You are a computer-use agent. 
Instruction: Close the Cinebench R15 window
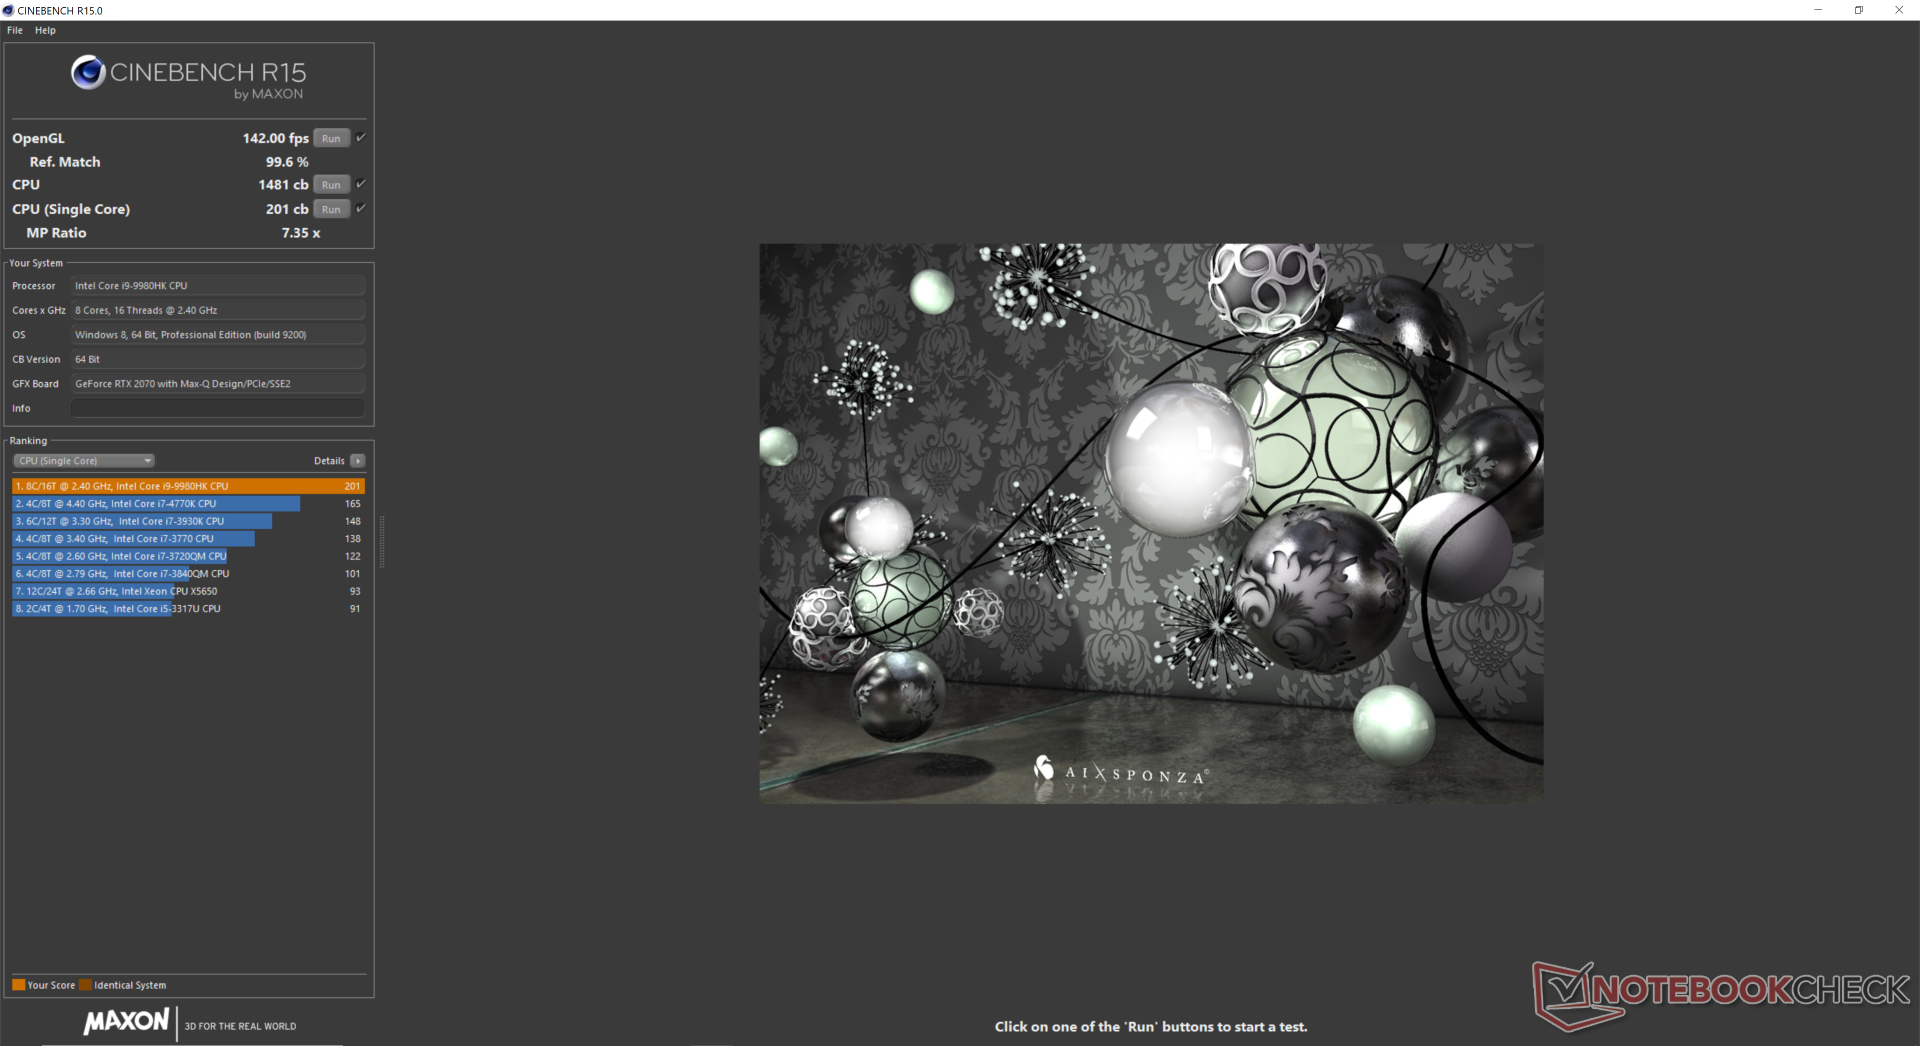coord(1899,10)
